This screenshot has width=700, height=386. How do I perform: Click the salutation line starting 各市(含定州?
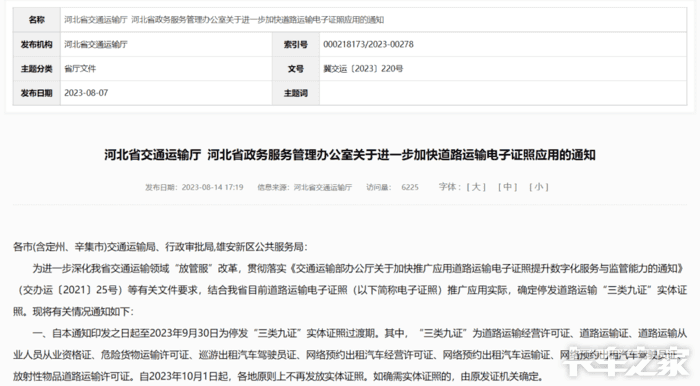coord(160,247)
